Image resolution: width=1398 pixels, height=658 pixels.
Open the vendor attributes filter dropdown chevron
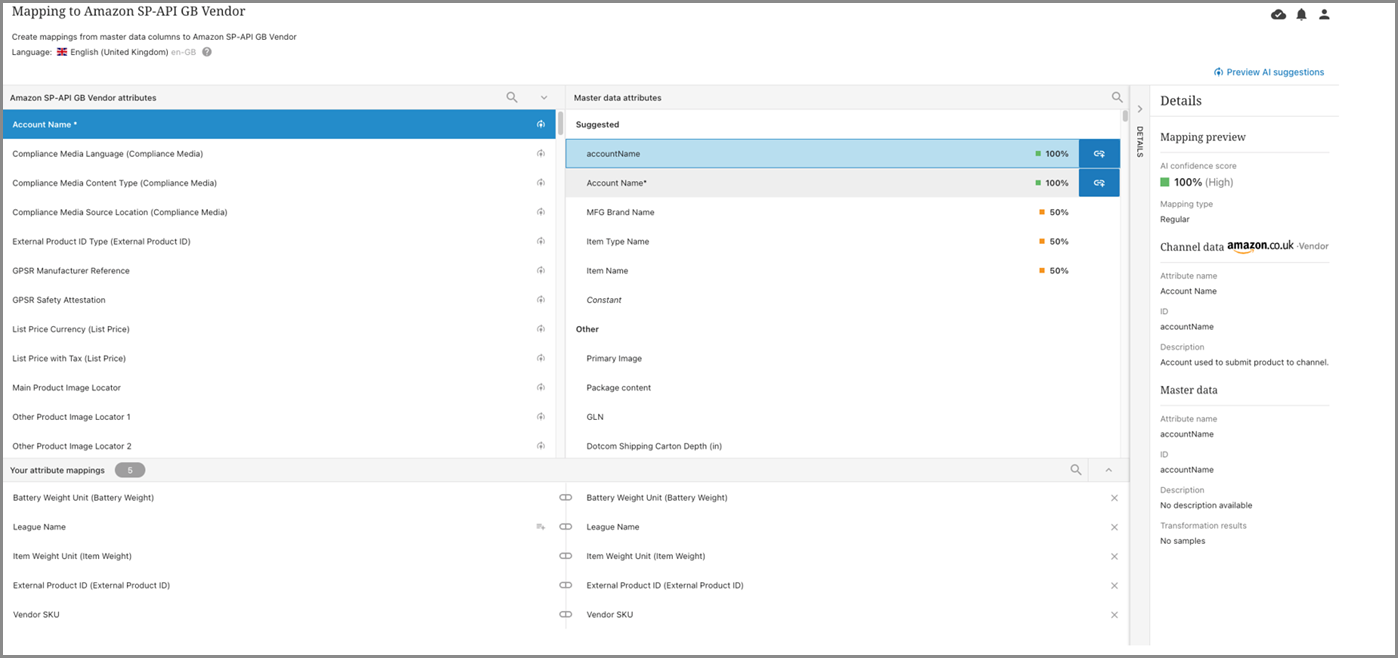(x=544, y=97)
